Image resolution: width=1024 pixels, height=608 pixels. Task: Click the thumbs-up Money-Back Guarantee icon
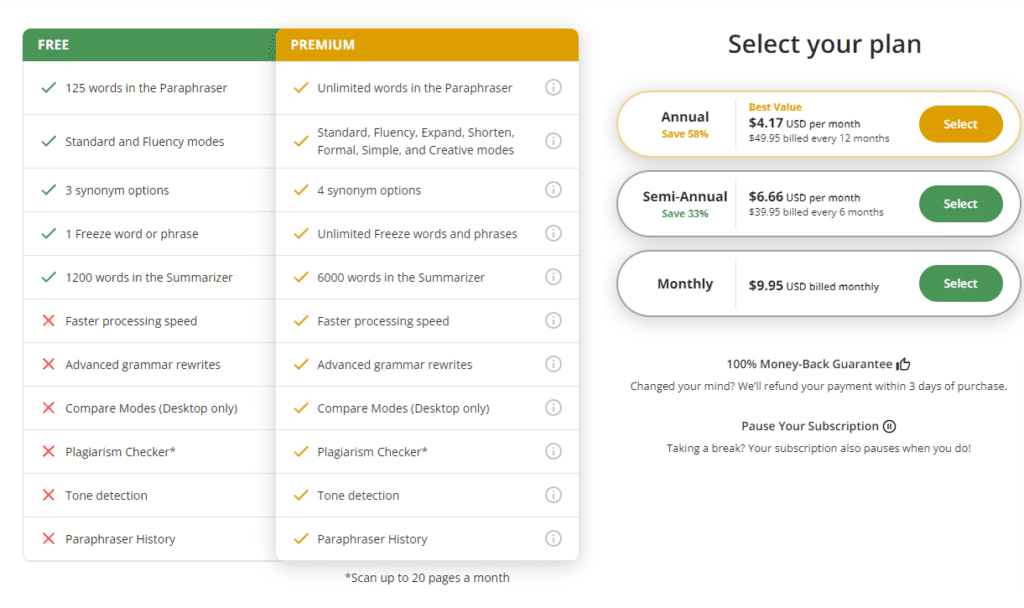pos(901,363)
